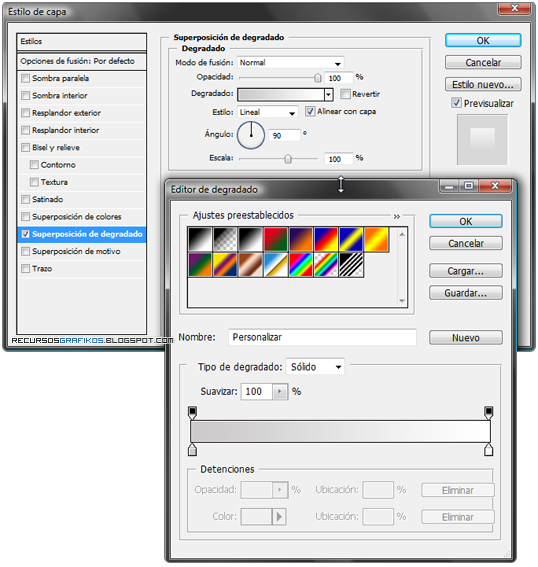Toggle the Previsualizar checkbox
The height and width of the screenshot is (567, 538).
click(456, 103)
